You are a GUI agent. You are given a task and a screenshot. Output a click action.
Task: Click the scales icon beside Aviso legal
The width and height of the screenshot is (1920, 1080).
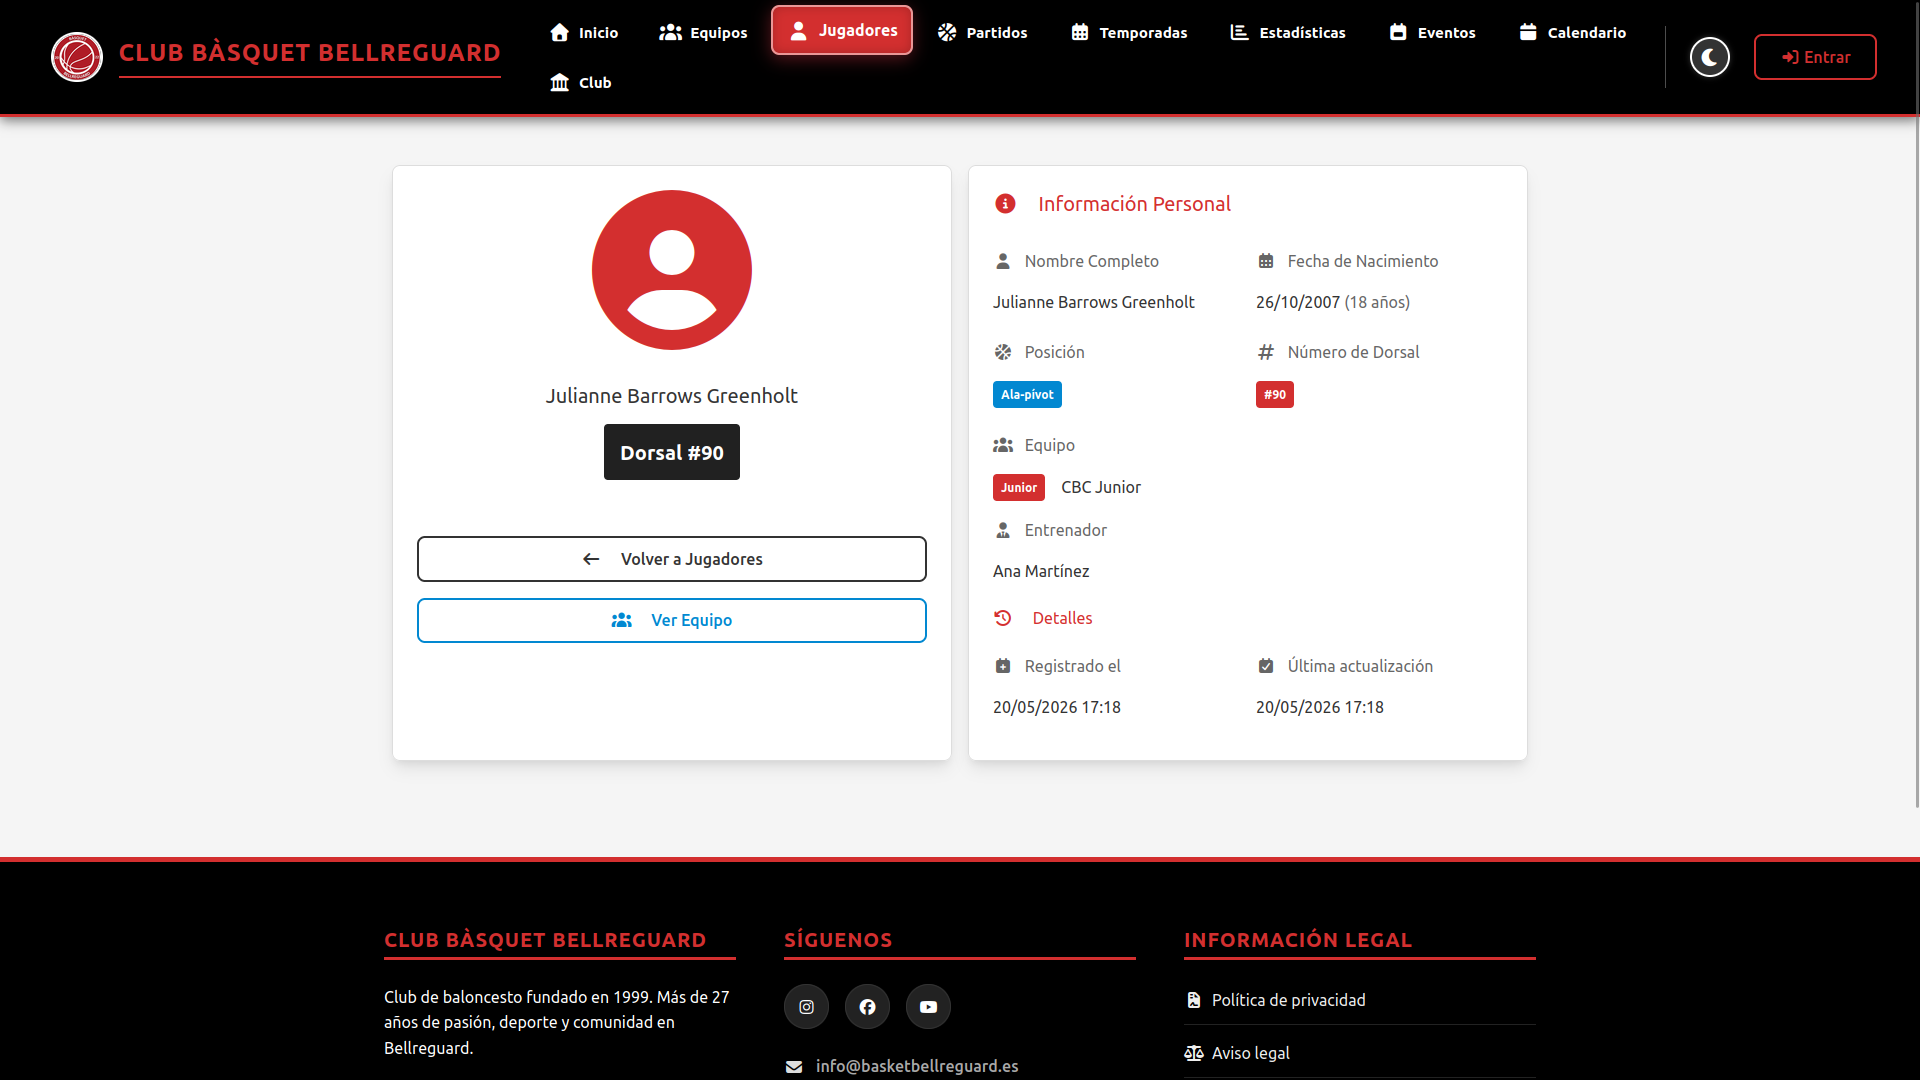pos(1194,1053)
